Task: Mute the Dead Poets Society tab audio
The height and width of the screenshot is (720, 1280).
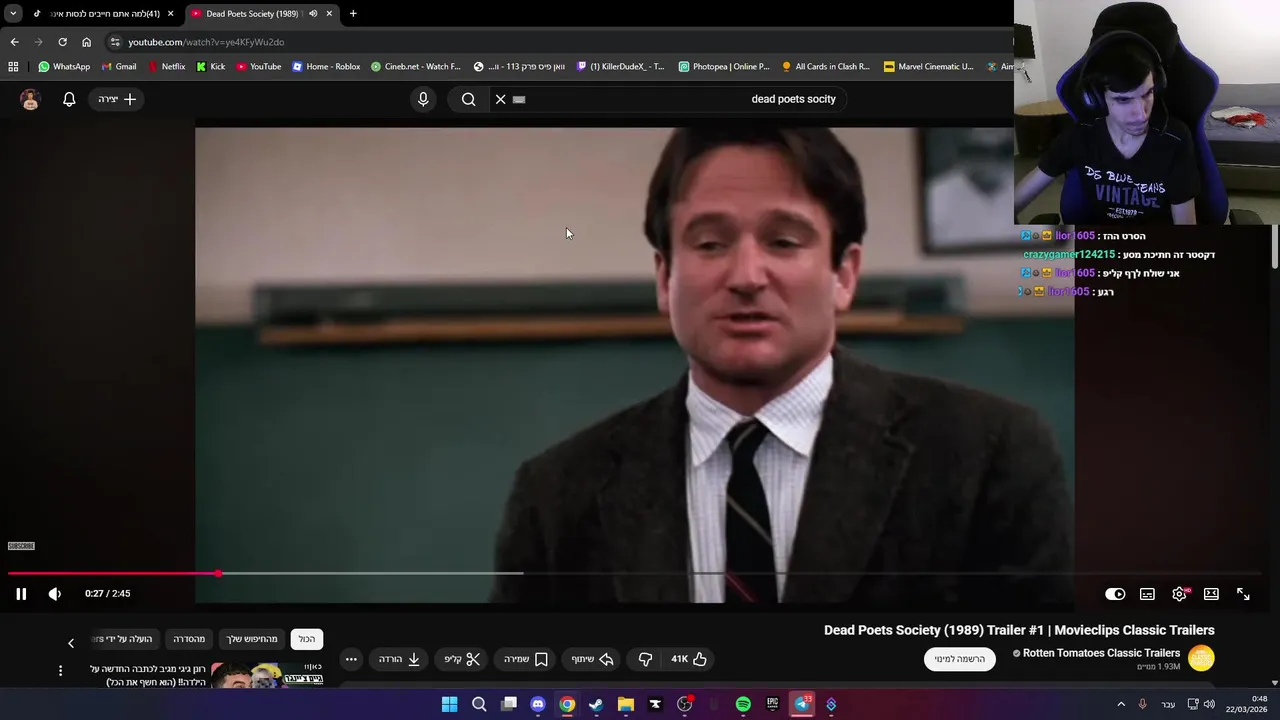Action: (313, 14)
